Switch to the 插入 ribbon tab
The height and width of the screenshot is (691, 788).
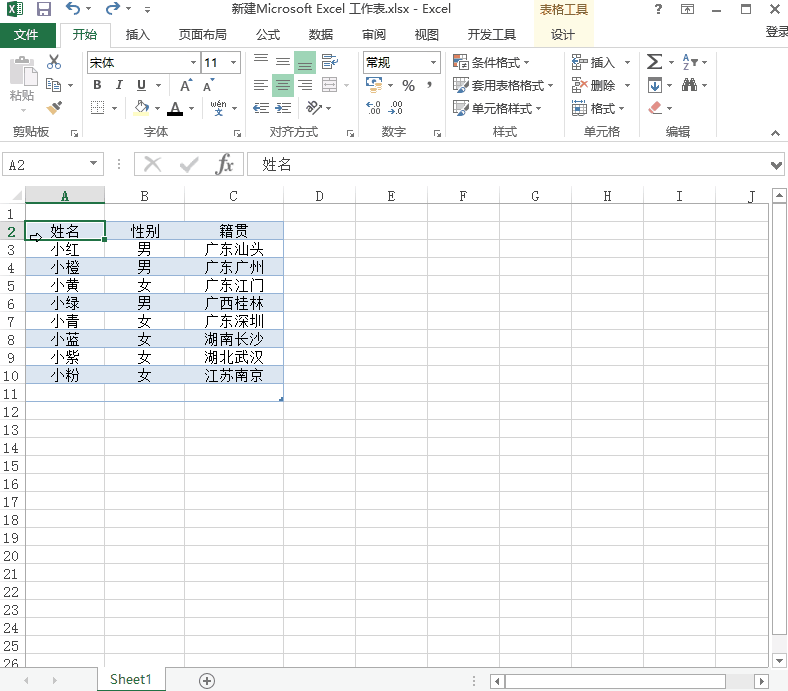coord(137,34)
